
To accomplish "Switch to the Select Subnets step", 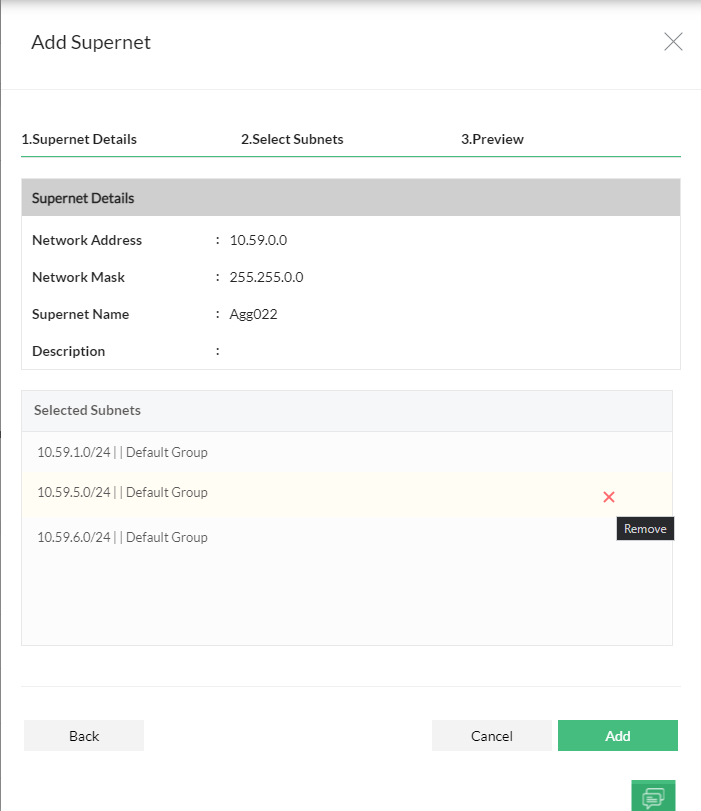I will coord(292,139).
